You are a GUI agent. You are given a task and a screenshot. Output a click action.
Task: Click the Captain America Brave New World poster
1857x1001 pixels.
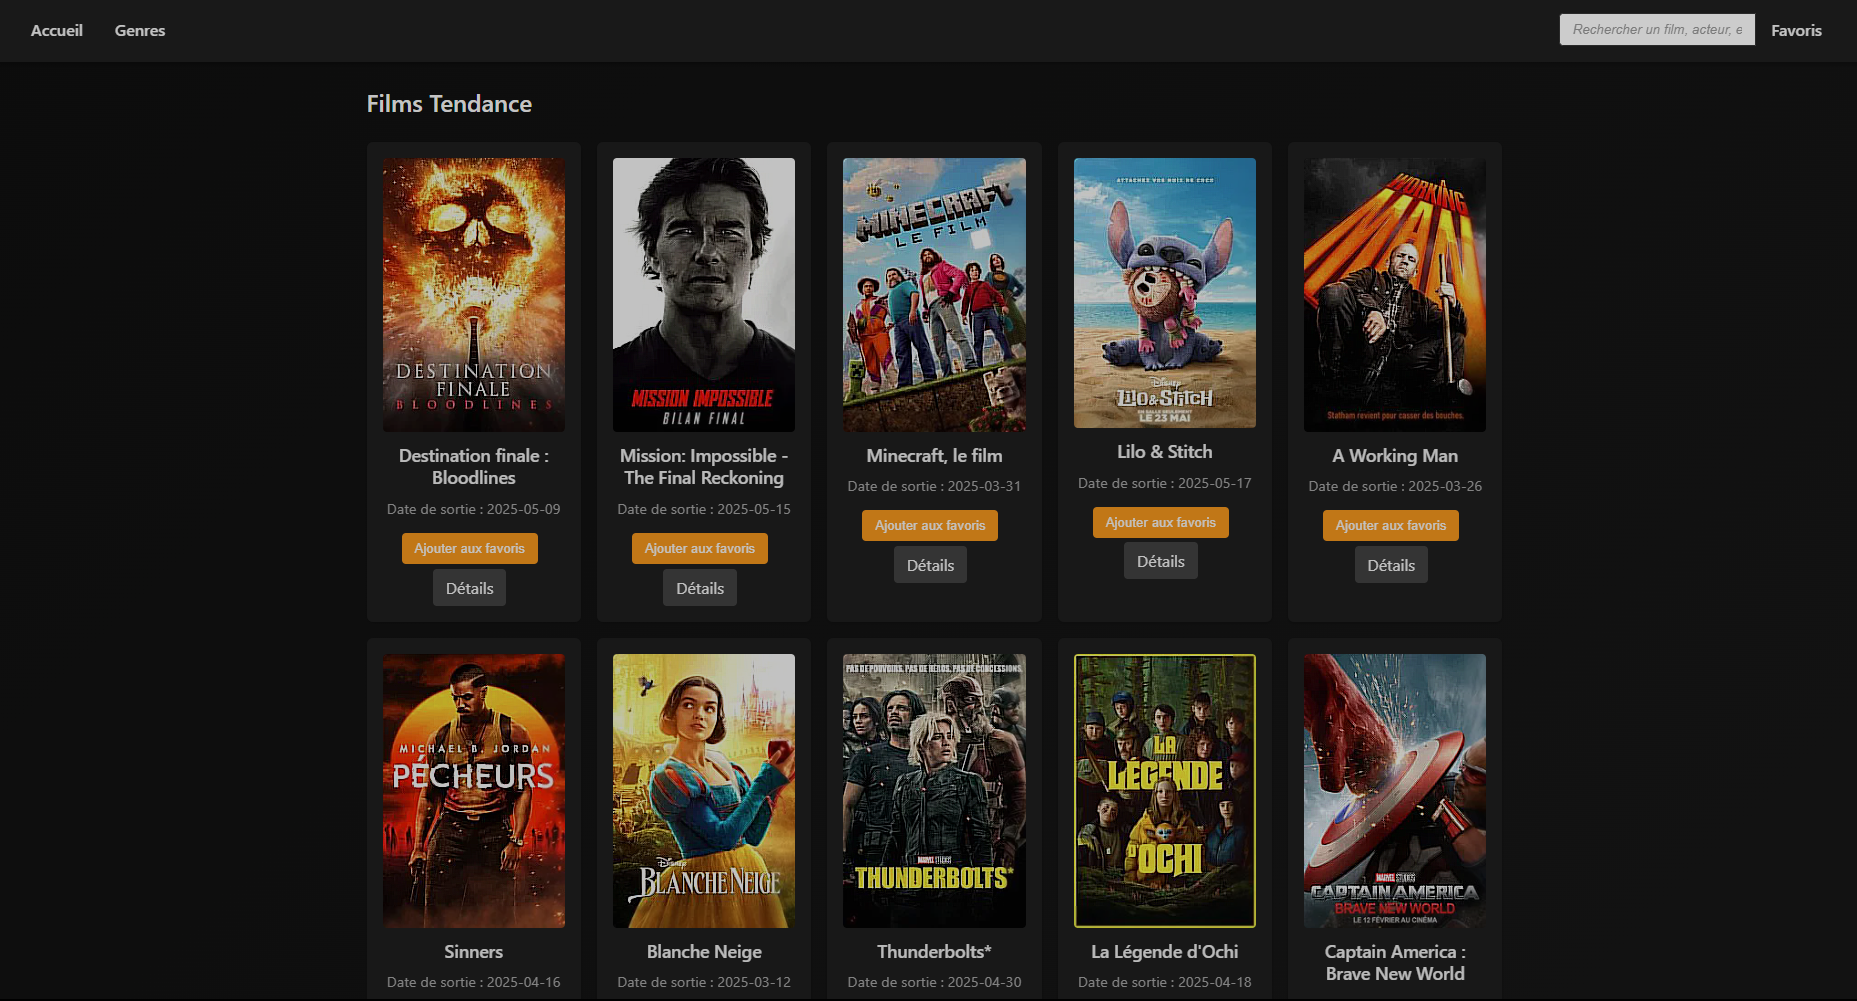(x=1394, y=790)
